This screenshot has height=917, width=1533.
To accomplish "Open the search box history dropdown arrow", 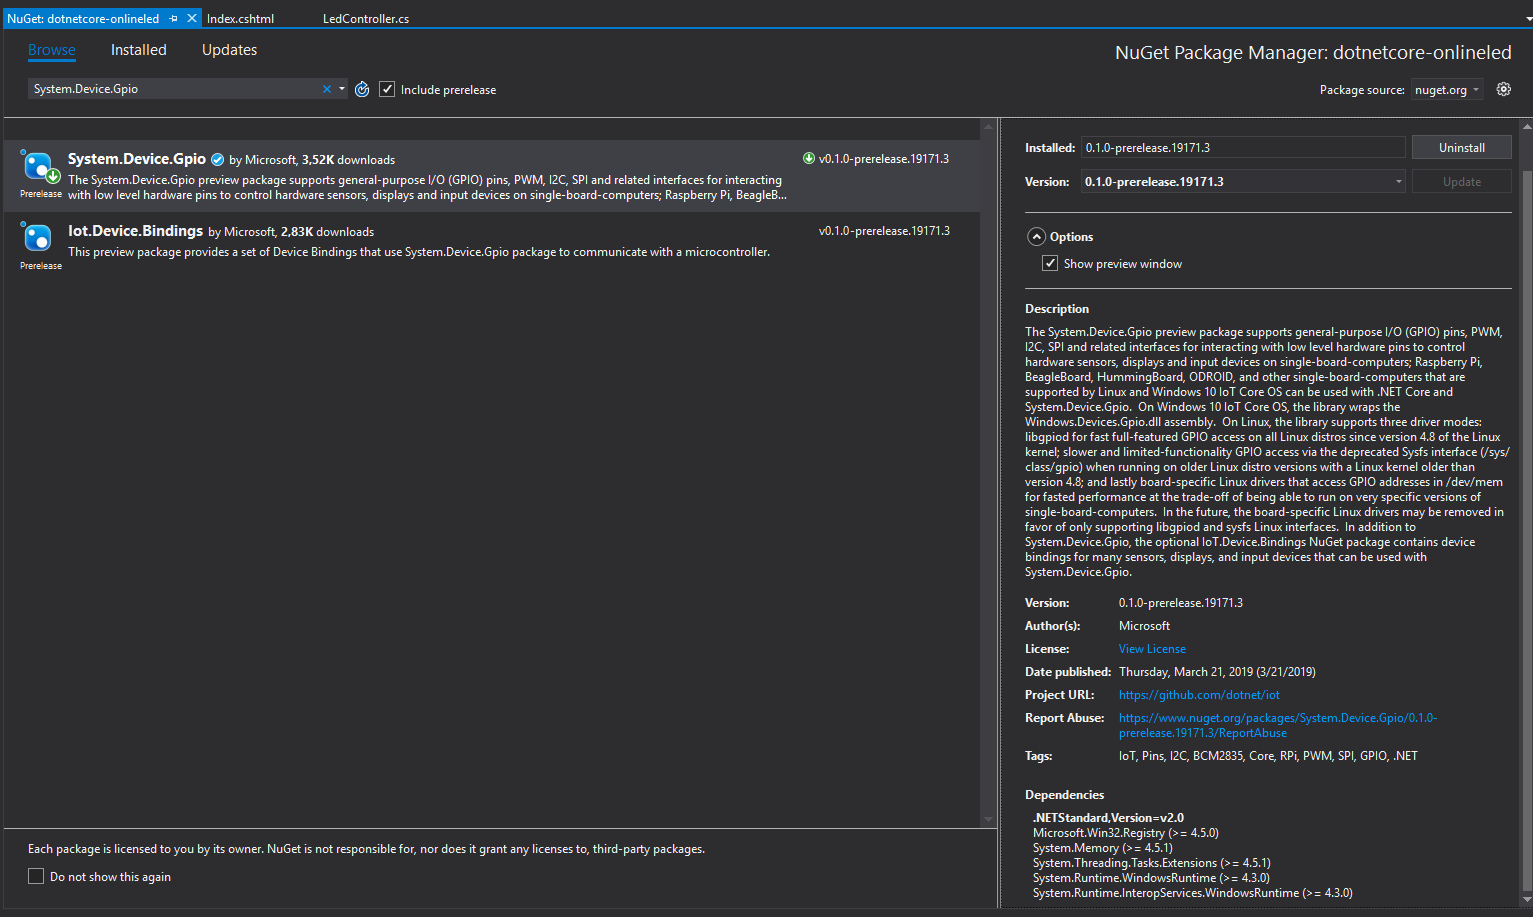I will 342,89.
